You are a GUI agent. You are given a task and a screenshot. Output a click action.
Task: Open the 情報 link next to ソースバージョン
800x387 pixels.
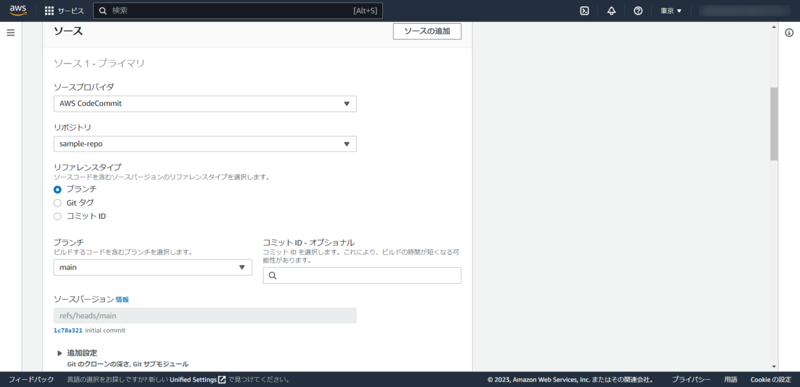pos(122,300)
